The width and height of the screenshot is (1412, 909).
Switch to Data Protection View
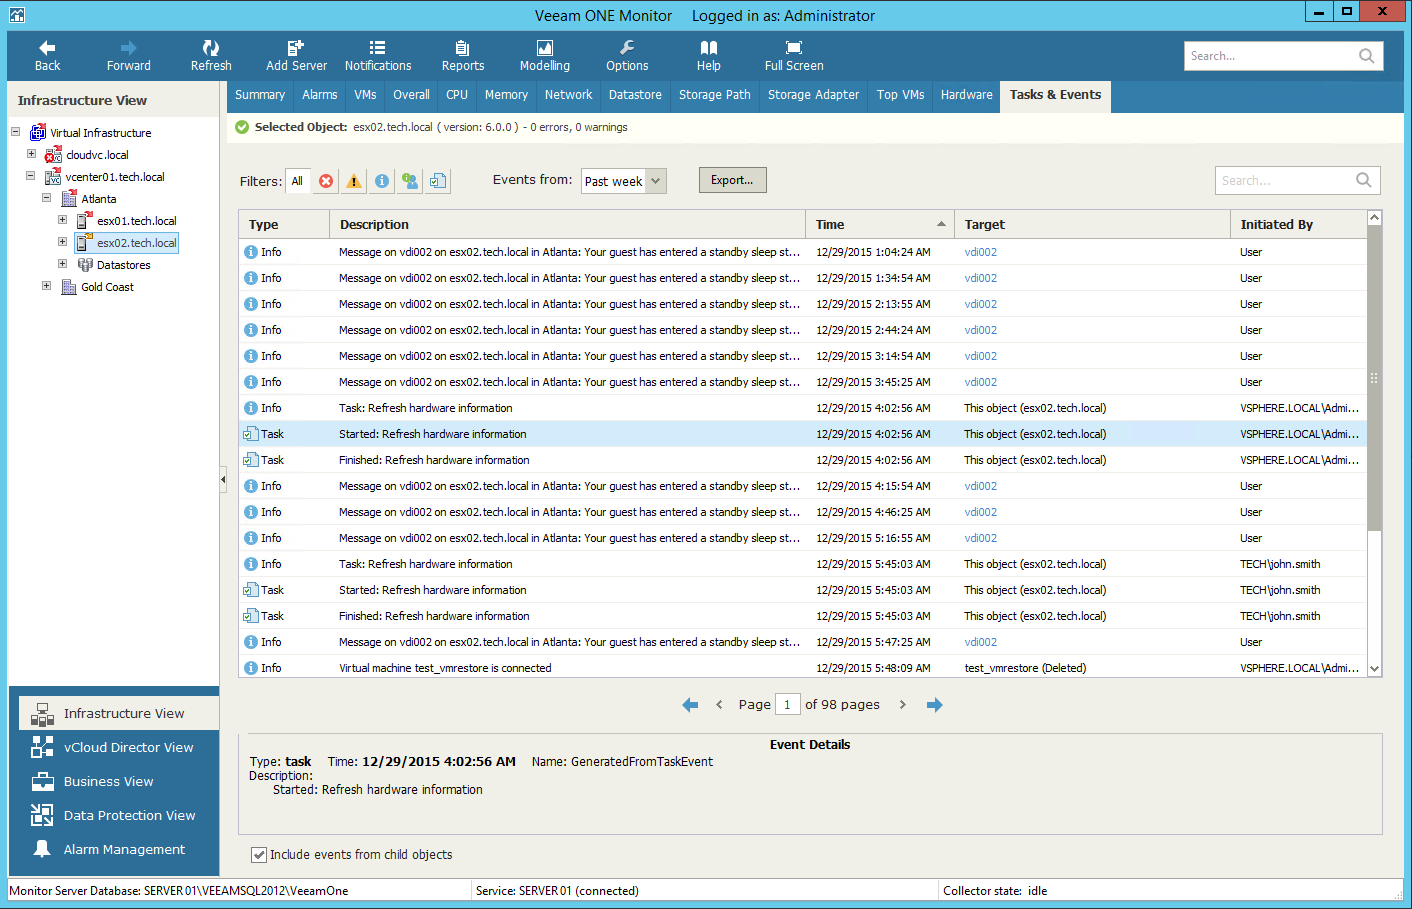pyautogui.click(x=118, y=815)
